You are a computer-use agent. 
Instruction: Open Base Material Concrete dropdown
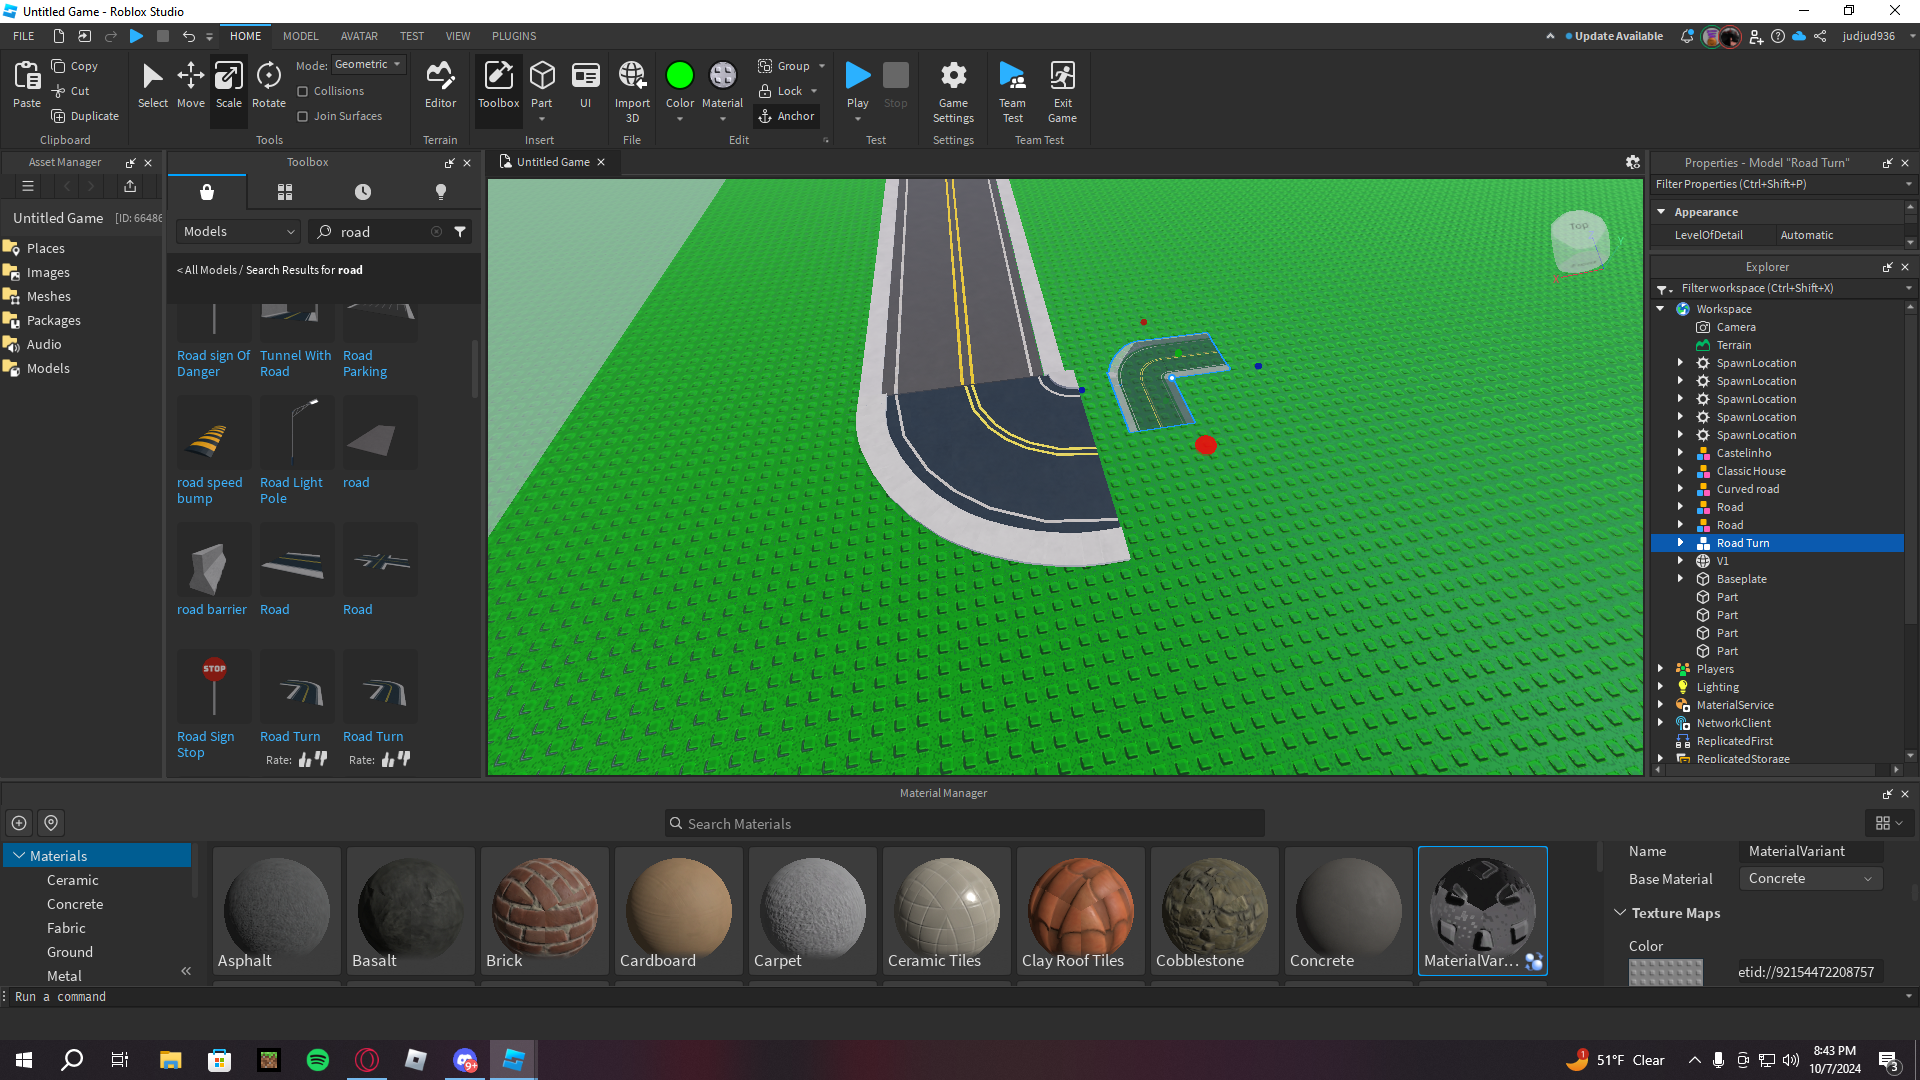tap(1810, 879)
